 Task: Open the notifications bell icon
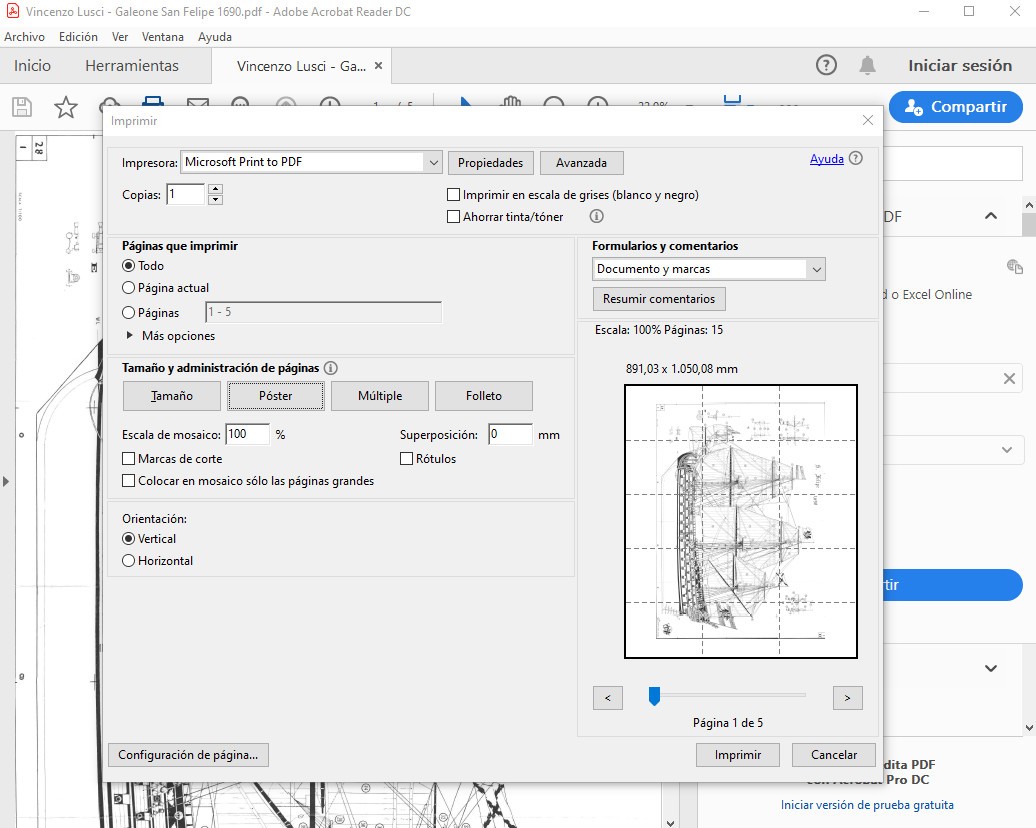click(867, 66)
